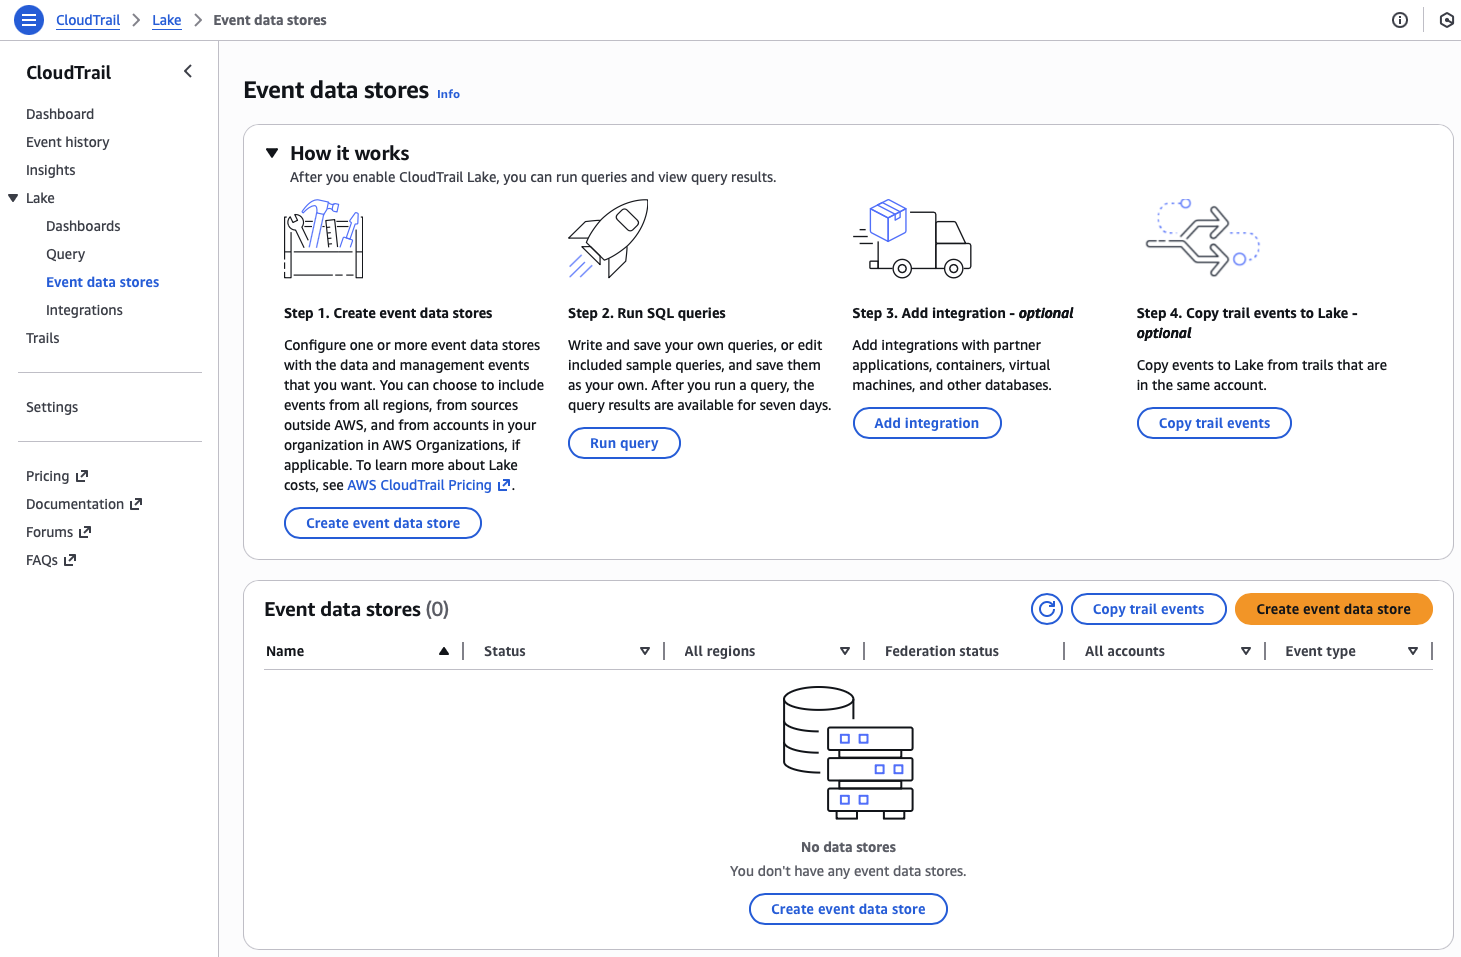Screen dimensions: 1461x957
Task: Go to Event history in sidebar
Action: pyautogui.click(x=68, y=142)
